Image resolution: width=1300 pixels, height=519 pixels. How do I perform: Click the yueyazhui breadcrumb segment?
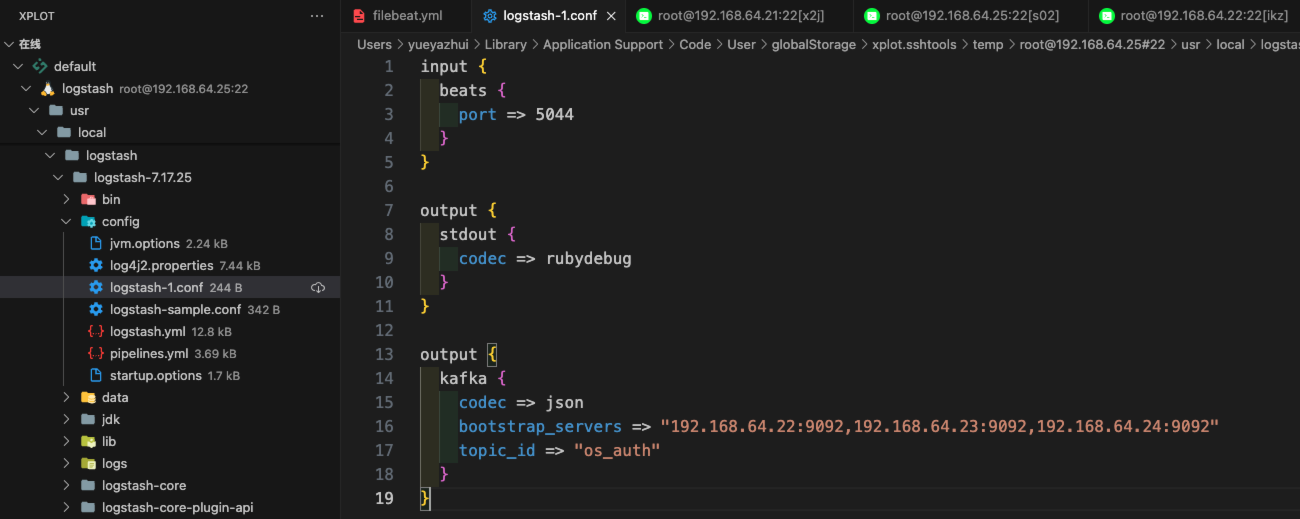coord(439,44)
